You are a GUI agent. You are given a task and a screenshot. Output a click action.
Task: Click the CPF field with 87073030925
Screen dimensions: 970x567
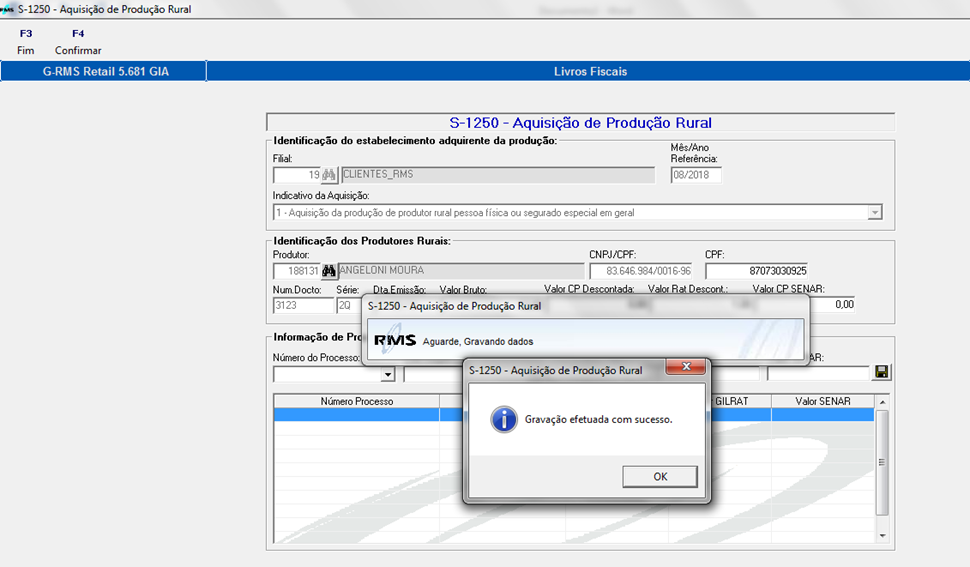click(x=757, y=271)
